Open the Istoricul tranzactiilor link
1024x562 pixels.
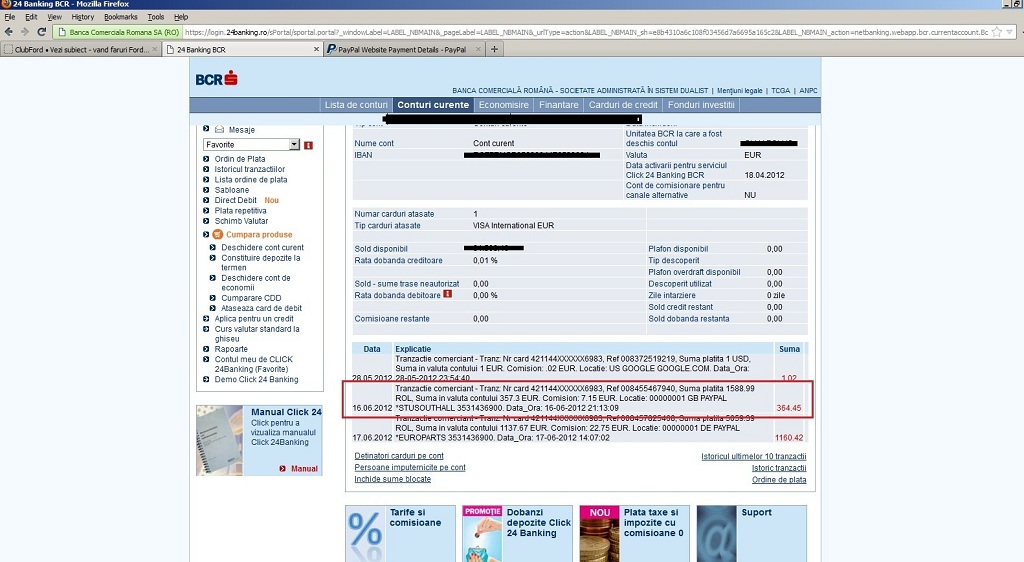249,169
